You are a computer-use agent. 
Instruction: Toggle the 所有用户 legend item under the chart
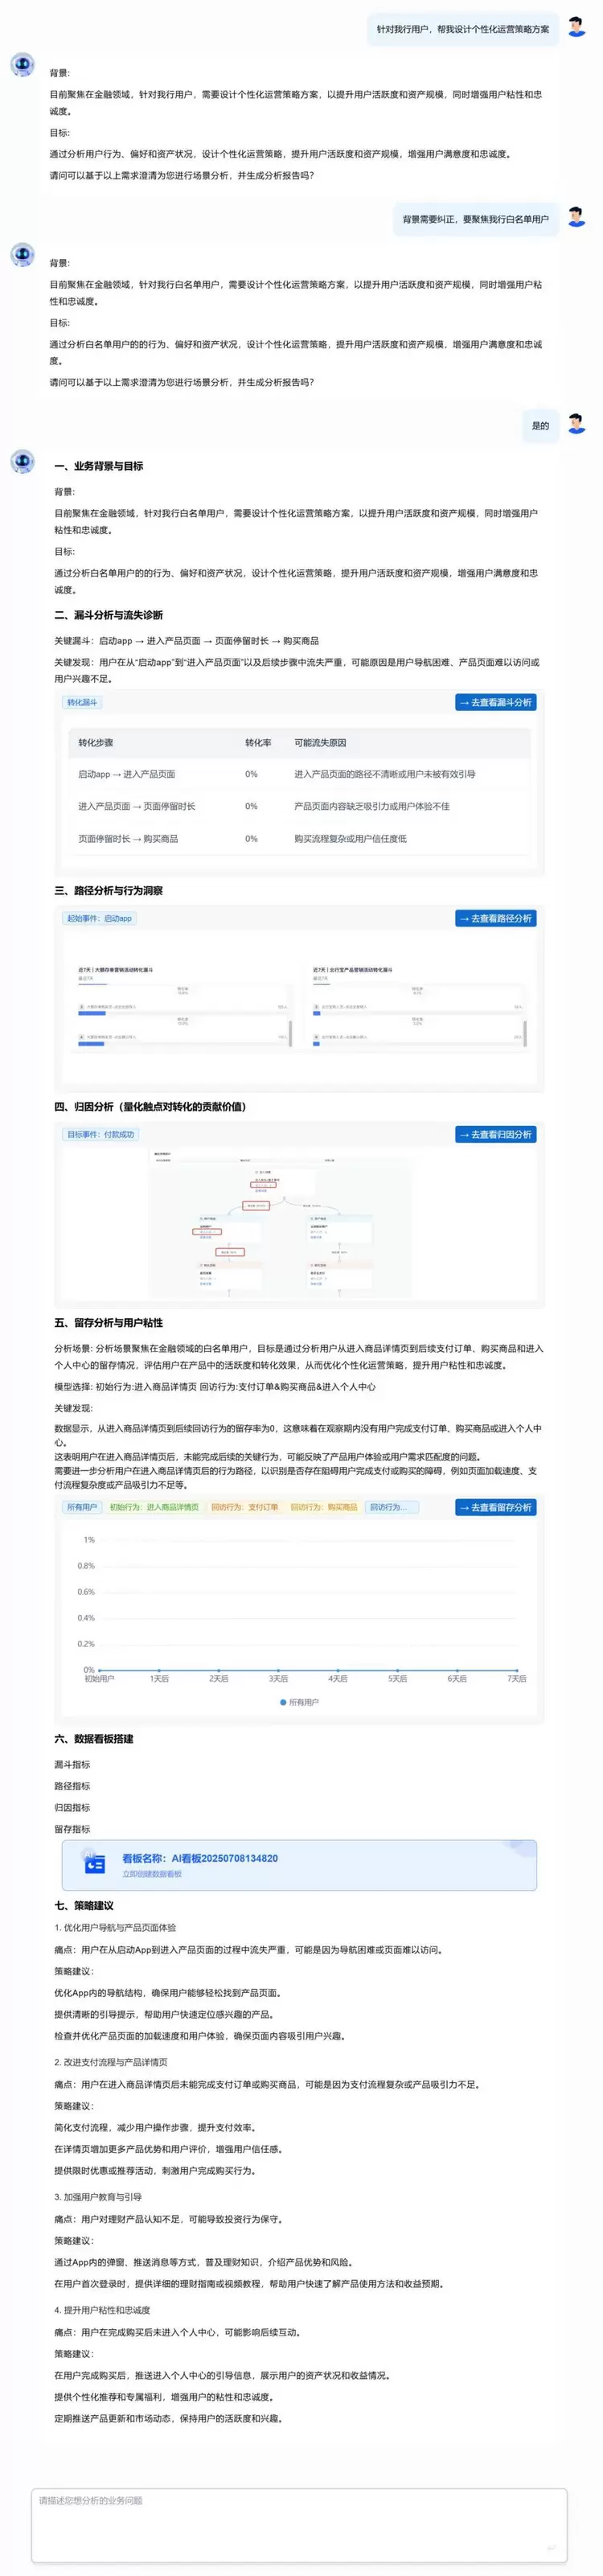click(299, 1702)
